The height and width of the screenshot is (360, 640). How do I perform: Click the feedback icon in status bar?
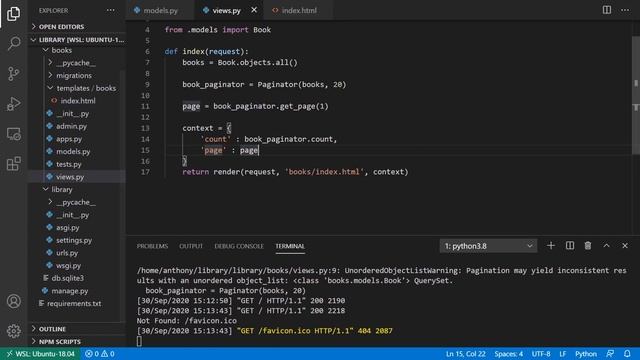tap(610, 354)
